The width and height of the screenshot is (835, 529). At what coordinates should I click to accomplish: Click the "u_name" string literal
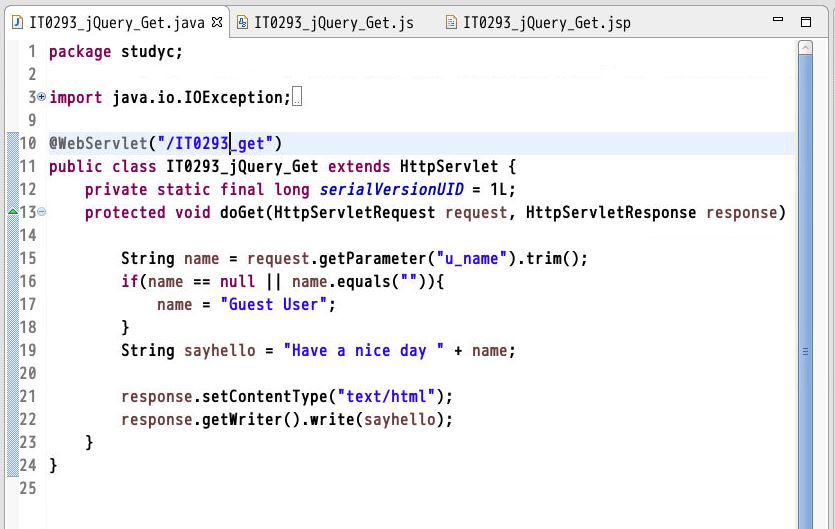click(x=471, y=258)
